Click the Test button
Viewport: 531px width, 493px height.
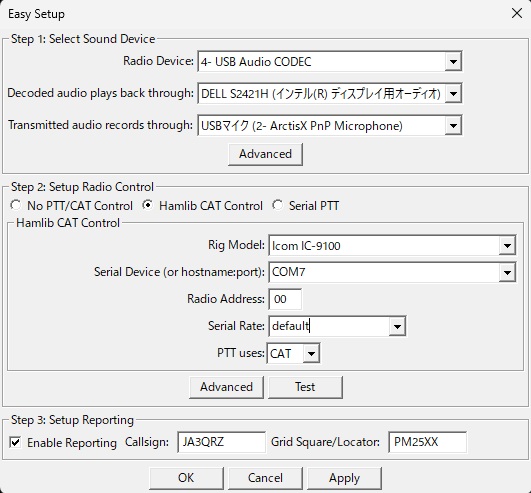coord(305,387)
